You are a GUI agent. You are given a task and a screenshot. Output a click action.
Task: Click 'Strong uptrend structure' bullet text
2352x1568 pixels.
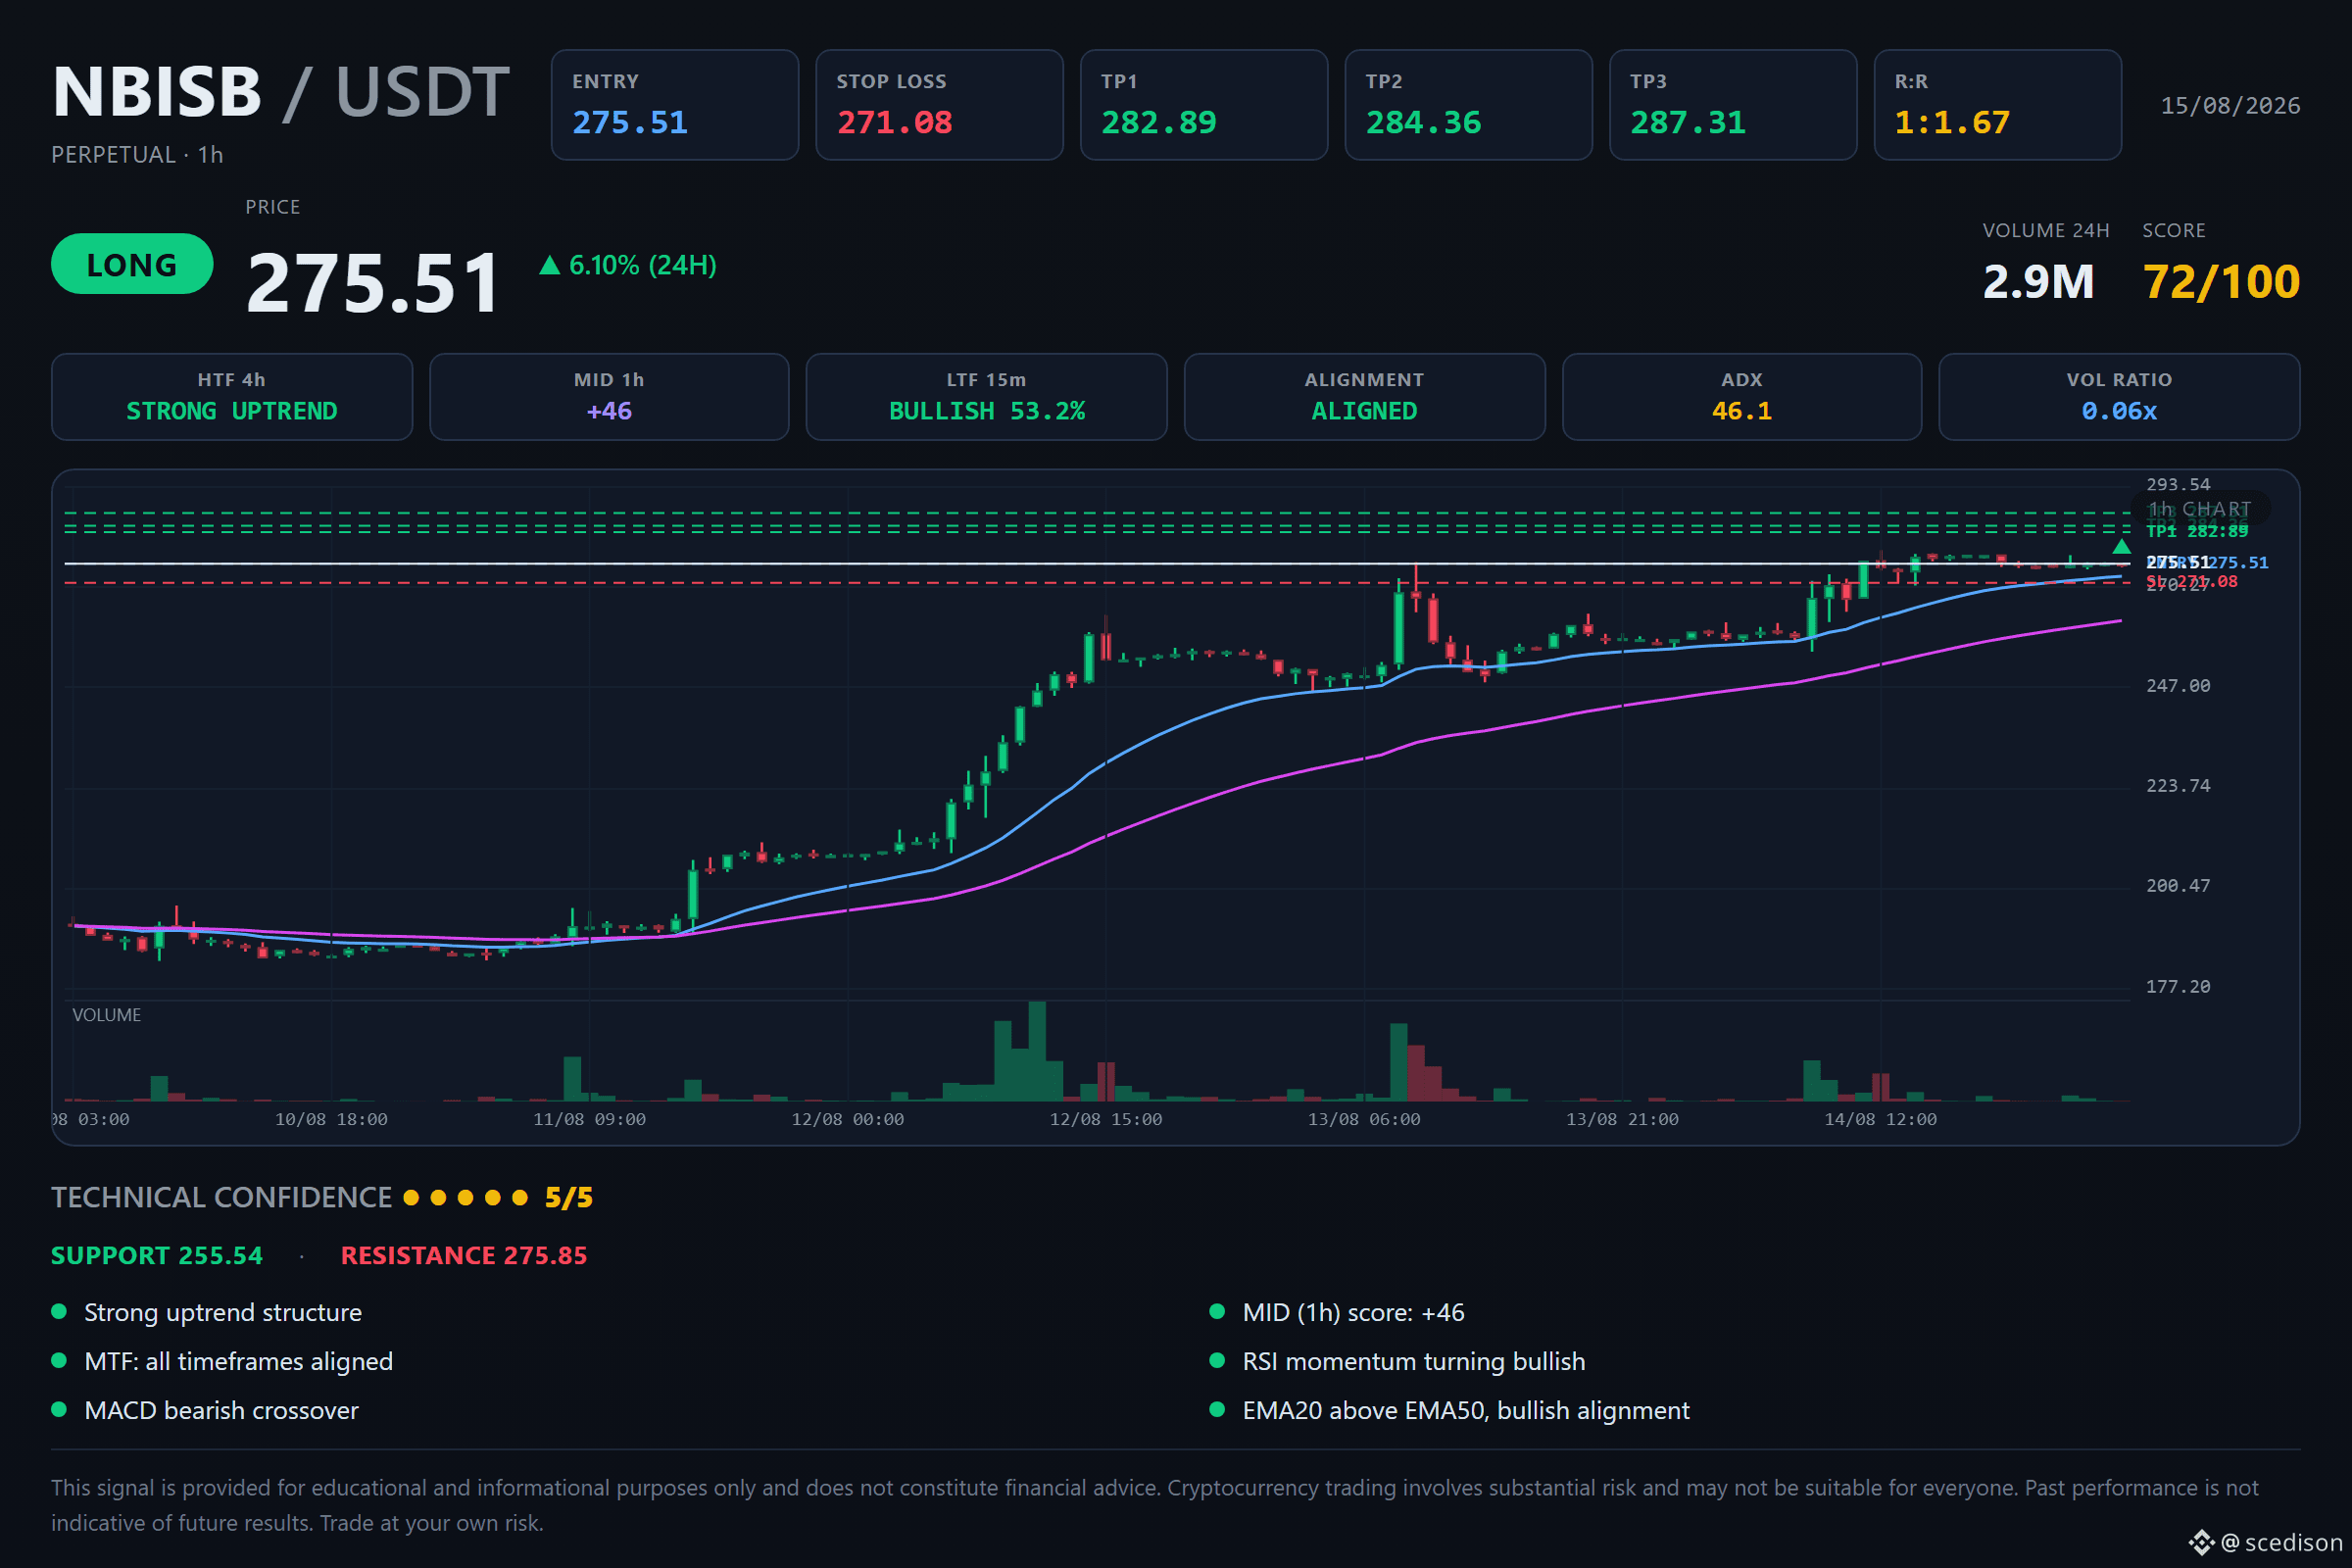[223, 1313]
